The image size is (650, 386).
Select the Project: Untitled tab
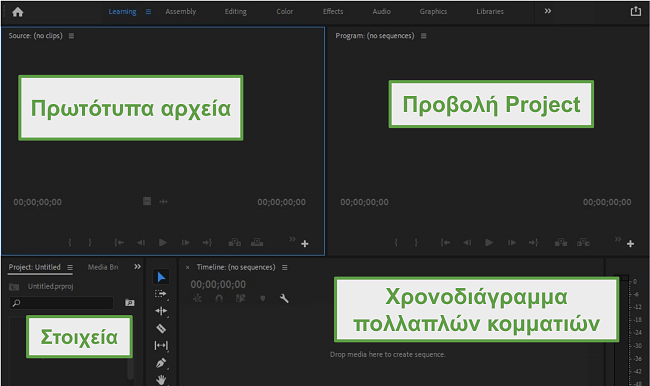click(34, 267)
